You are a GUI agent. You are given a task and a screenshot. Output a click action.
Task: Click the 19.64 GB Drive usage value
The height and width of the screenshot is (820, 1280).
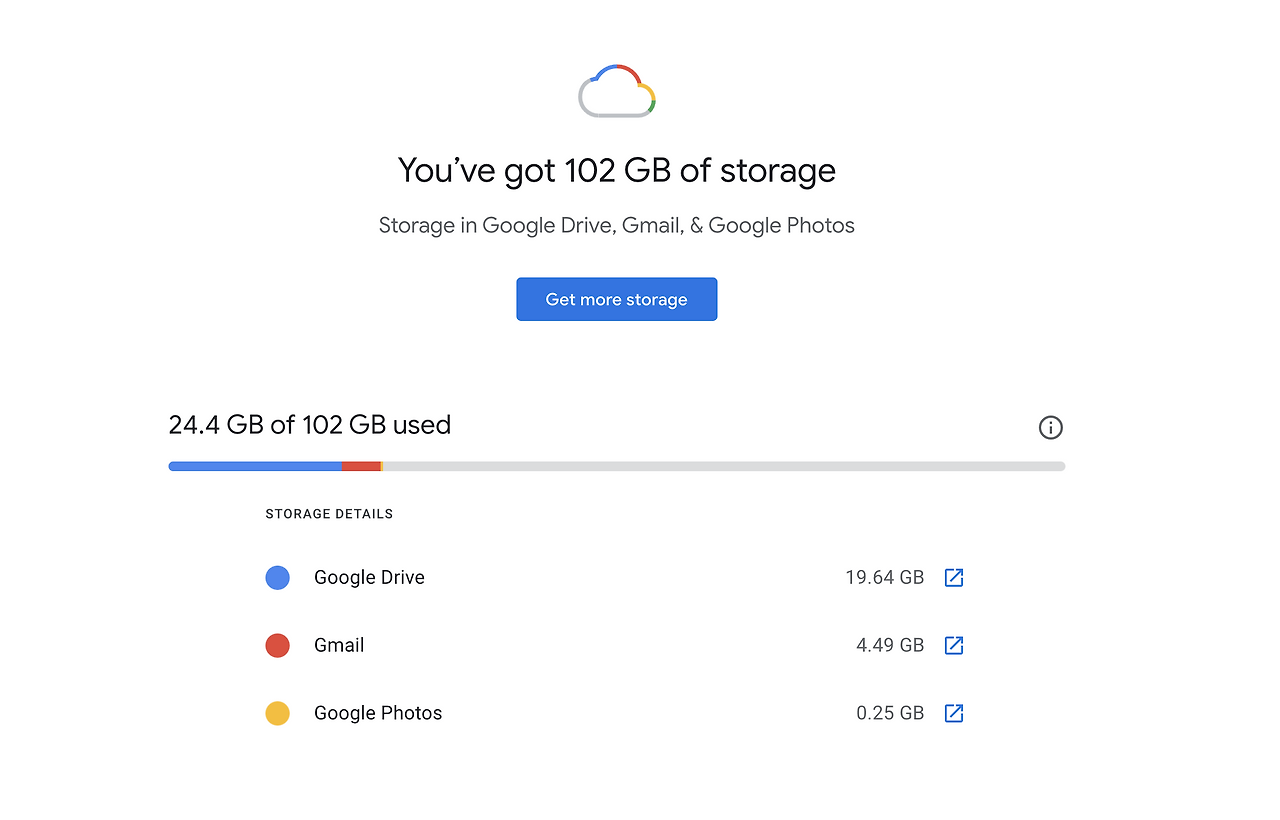pos(885,577)
